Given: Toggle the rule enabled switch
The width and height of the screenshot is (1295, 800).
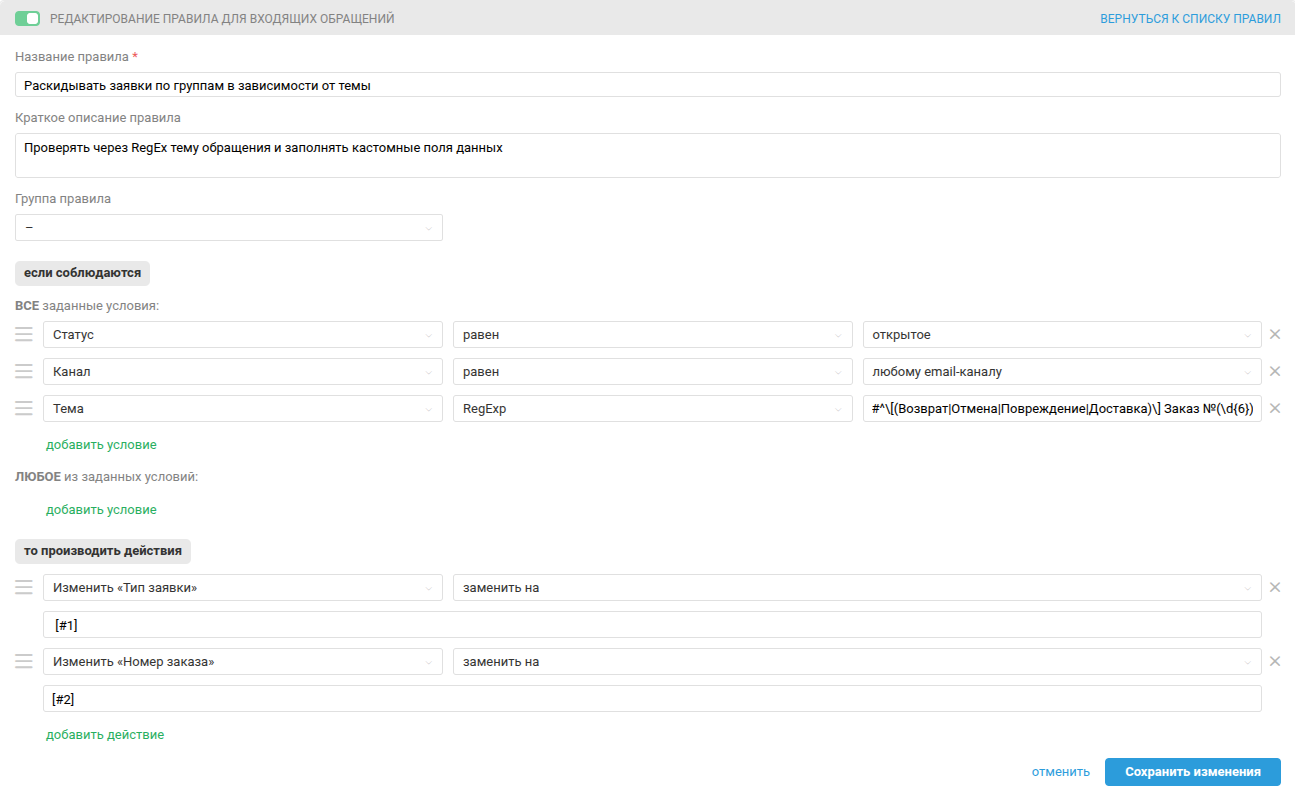Looking at the screenshot, I should [x=27, y=18].
